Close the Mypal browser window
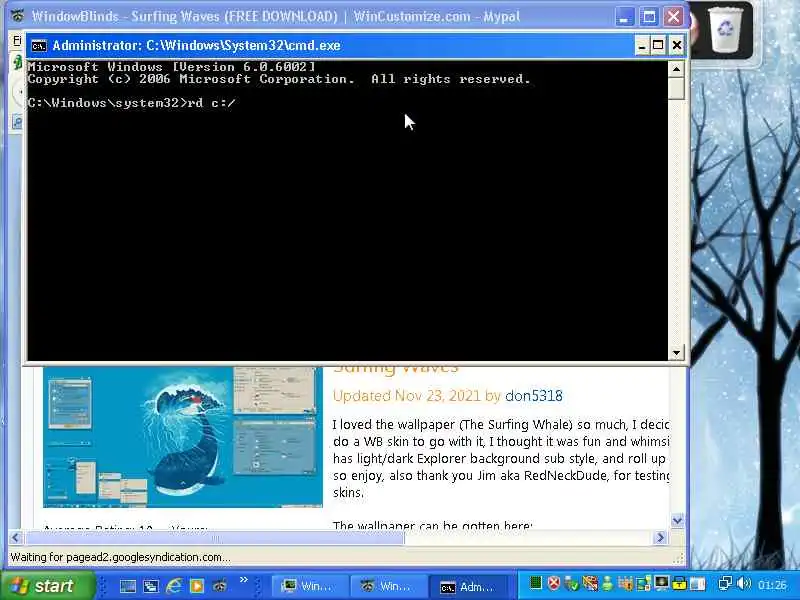The height and width of the screenshot is (600, 800). click(673, 16)
